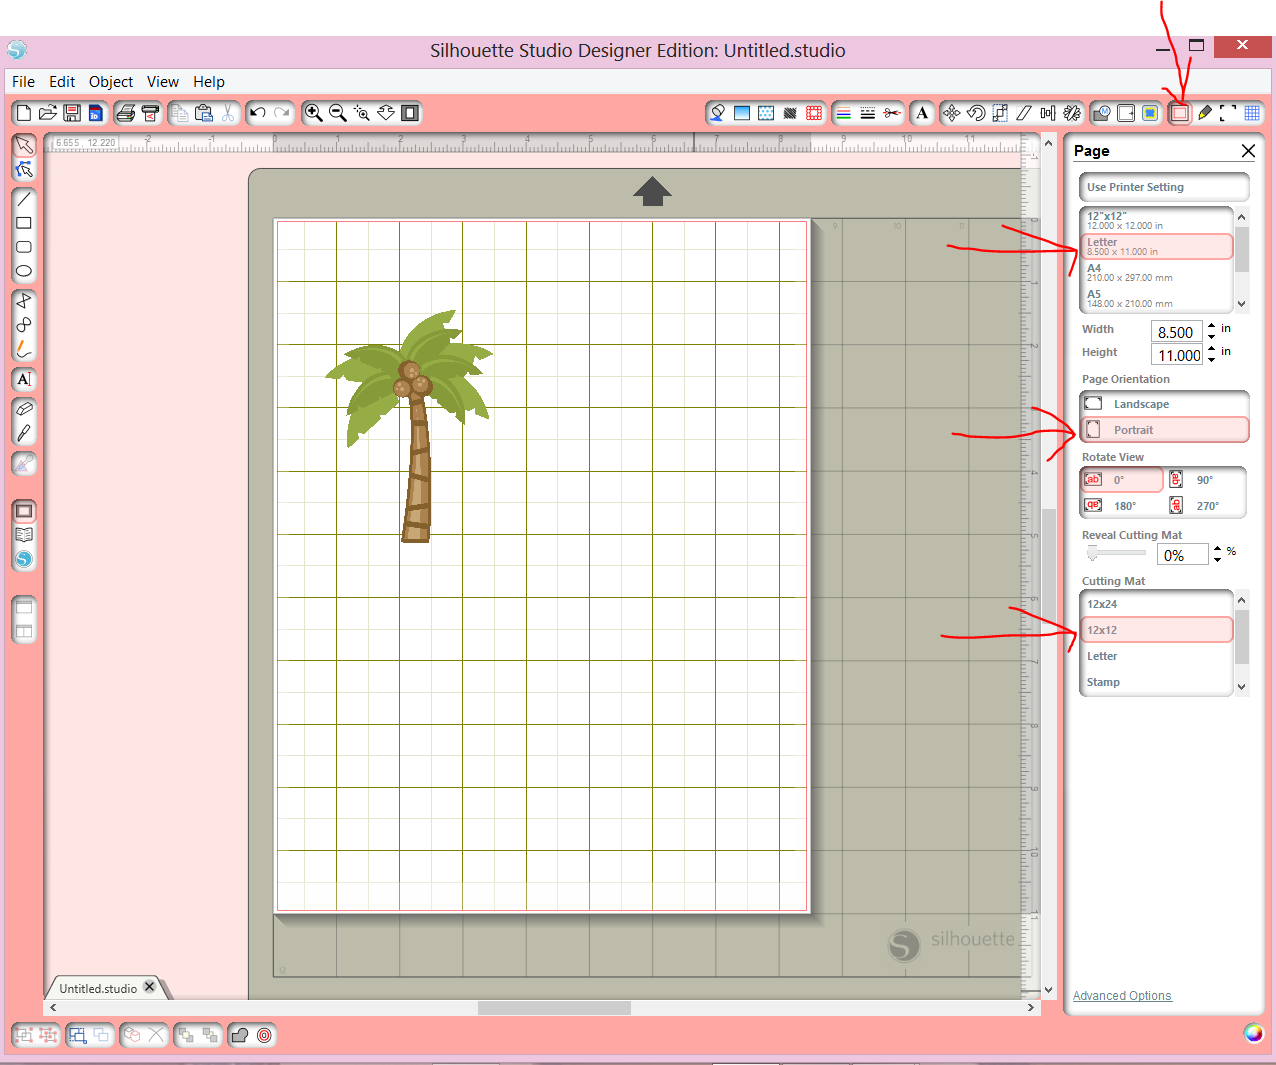1276x1065 pixels.
Task: Set Rotate View to 90°
Action: pyautogui.click(x=1205, y=480)
